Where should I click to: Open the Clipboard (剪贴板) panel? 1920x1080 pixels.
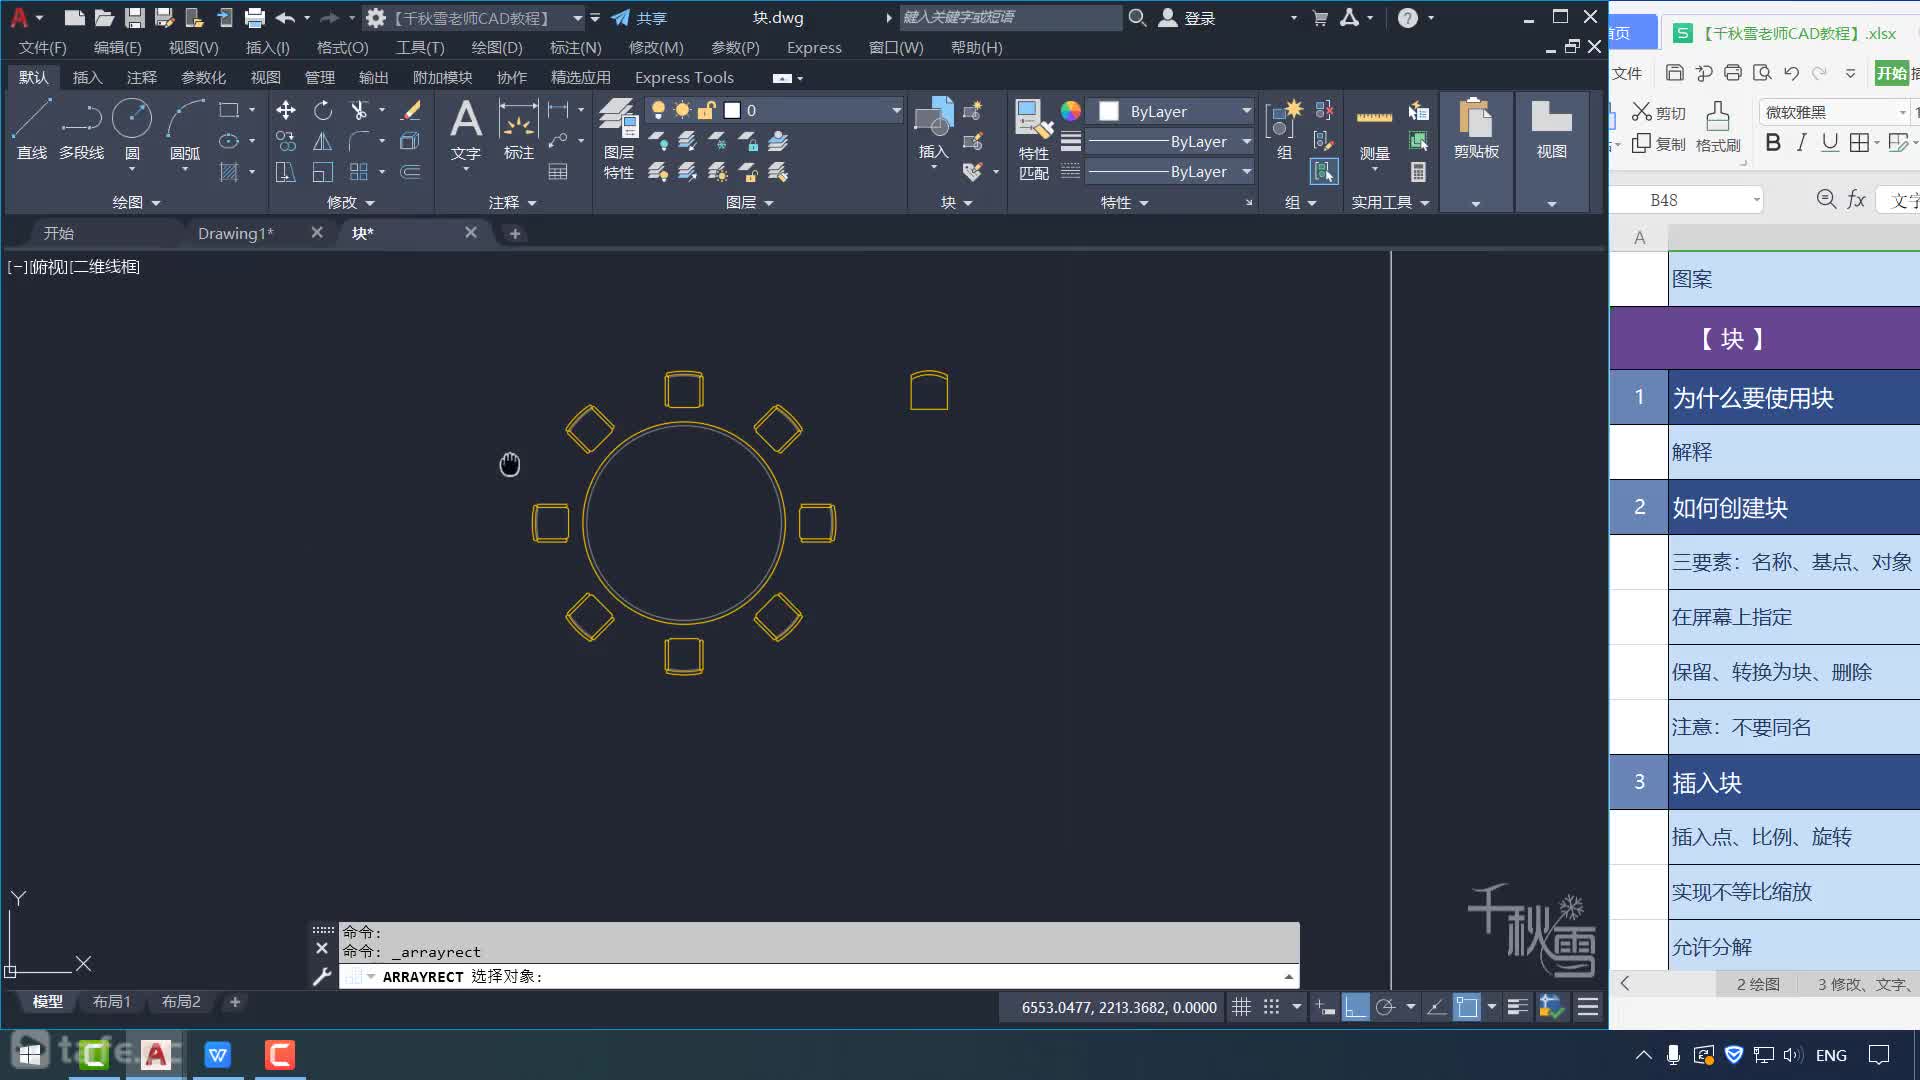[x=1476, y=129]
